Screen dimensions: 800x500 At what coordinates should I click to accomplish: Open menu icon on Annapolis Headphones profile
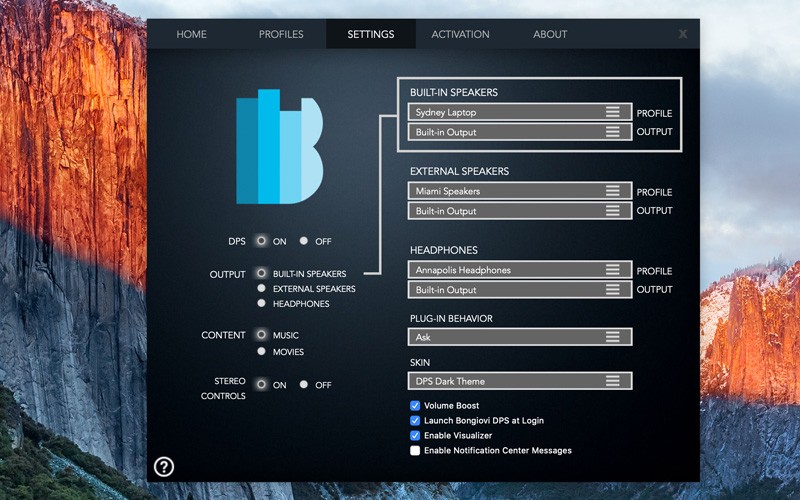click(613, 269)
